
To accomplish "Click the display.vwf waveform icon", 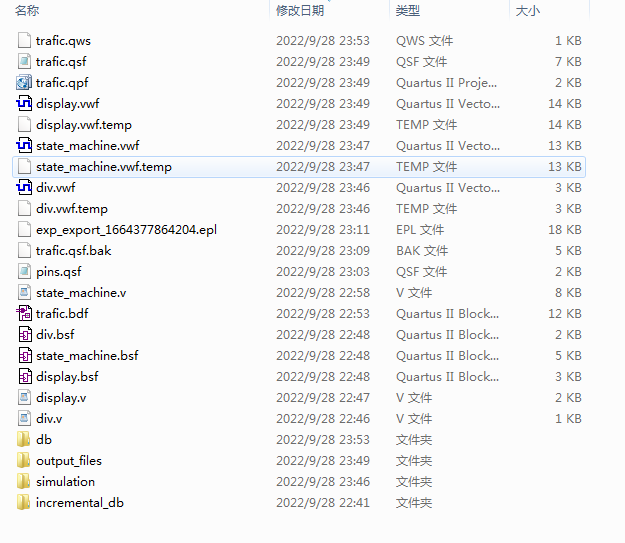I will click(24, 104).
